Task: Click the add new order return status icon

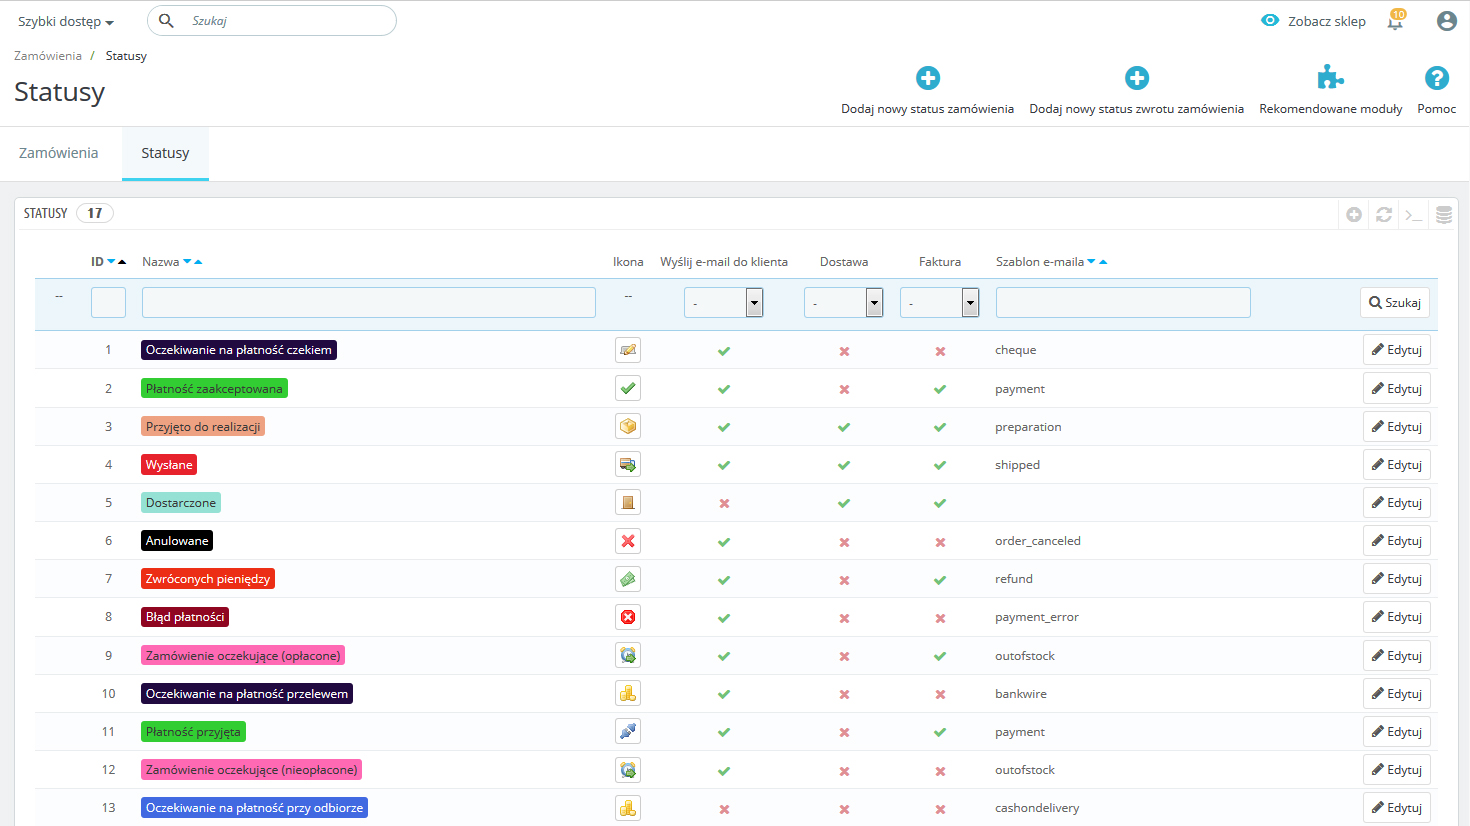Action: (x=1136, y=78)
